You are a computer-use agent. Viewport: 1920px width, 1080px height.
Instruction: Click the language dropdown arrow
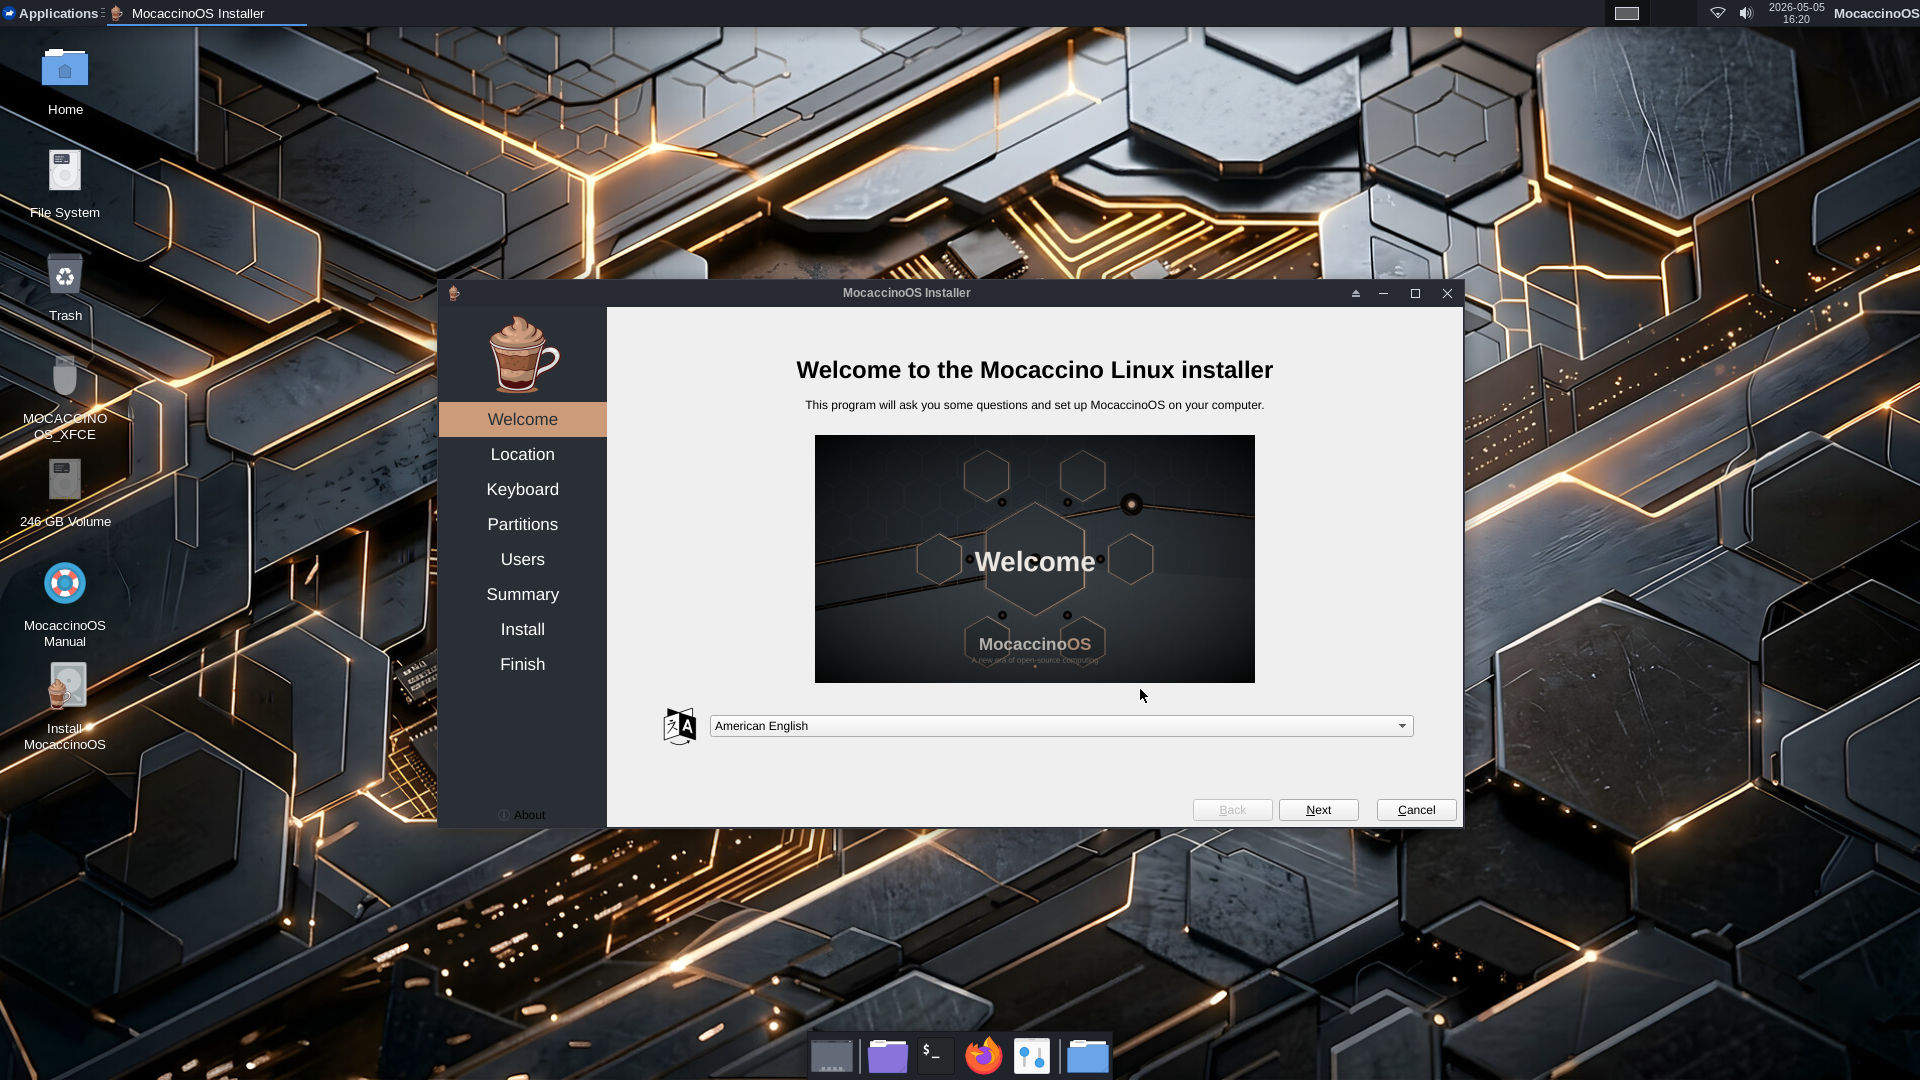tap(1402, 726)
